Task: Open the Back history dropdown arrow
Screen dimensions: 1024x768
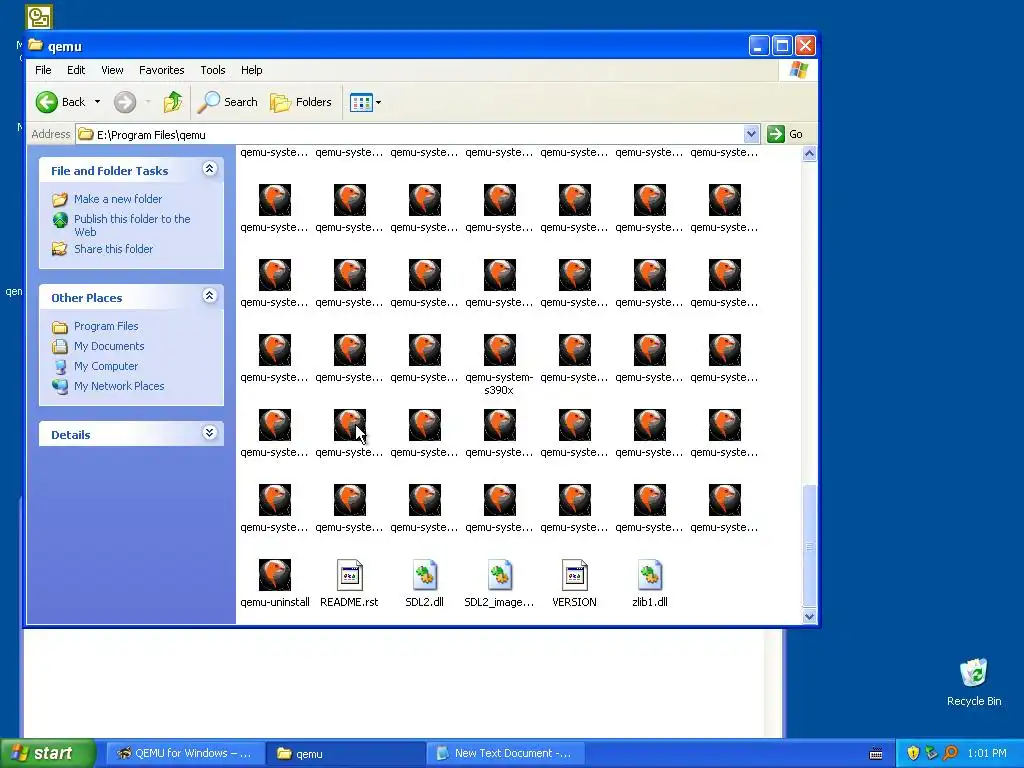Action: click(97, 102)
